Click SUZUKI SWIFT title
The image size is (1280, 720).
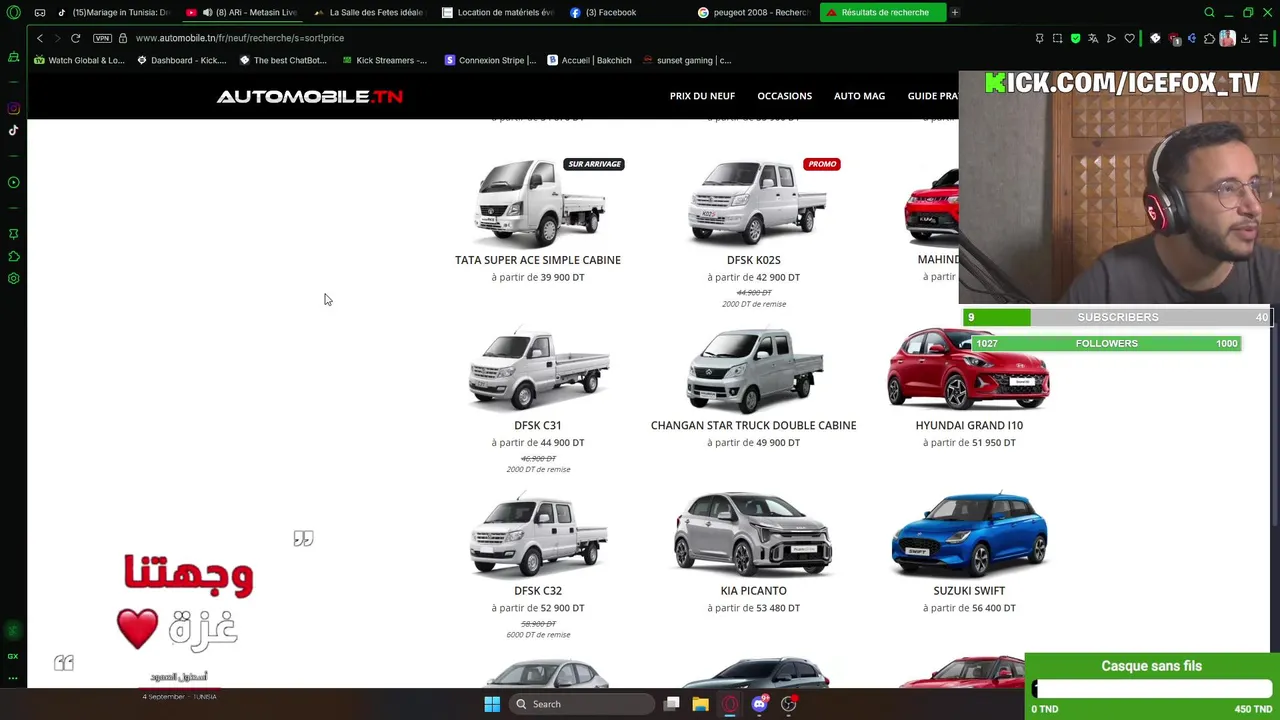click(x=969, y=591)
